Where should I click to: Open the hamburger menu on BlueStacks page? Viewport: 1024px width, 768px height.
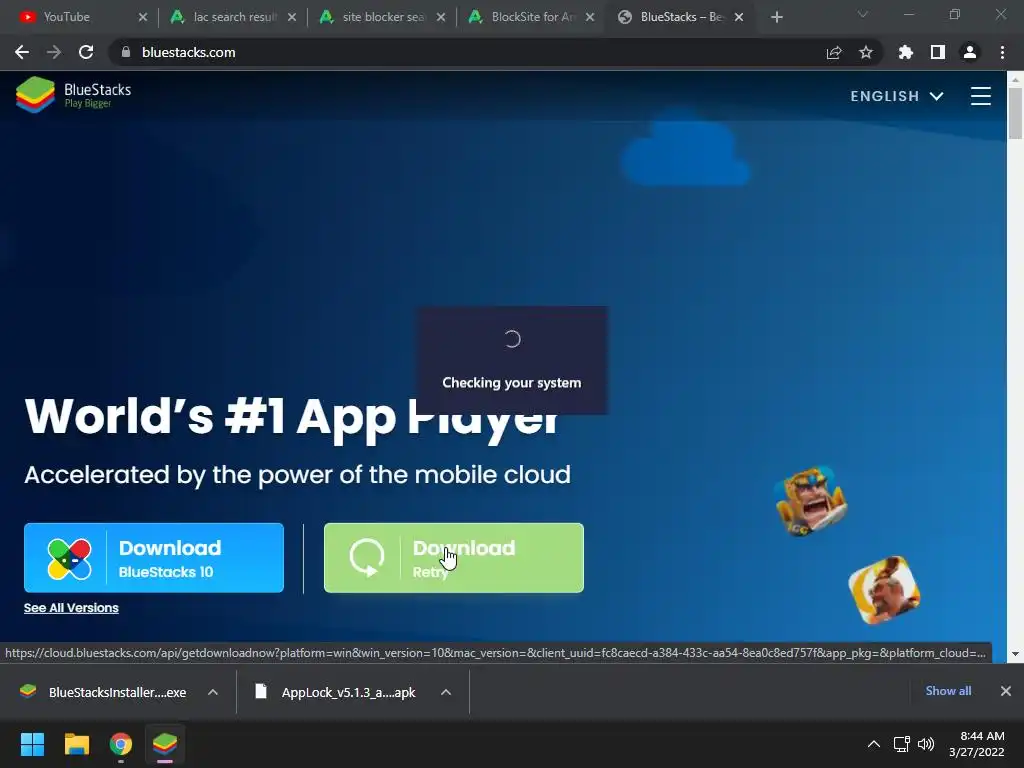coord(980,96)
